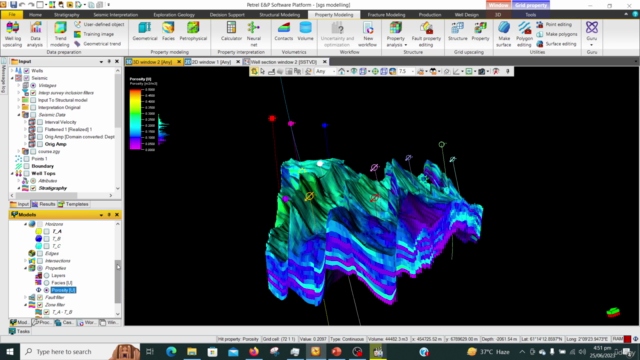Switch to Templates pane tab
This screenshot has width=640, height=360.
[x=73, y=204]
